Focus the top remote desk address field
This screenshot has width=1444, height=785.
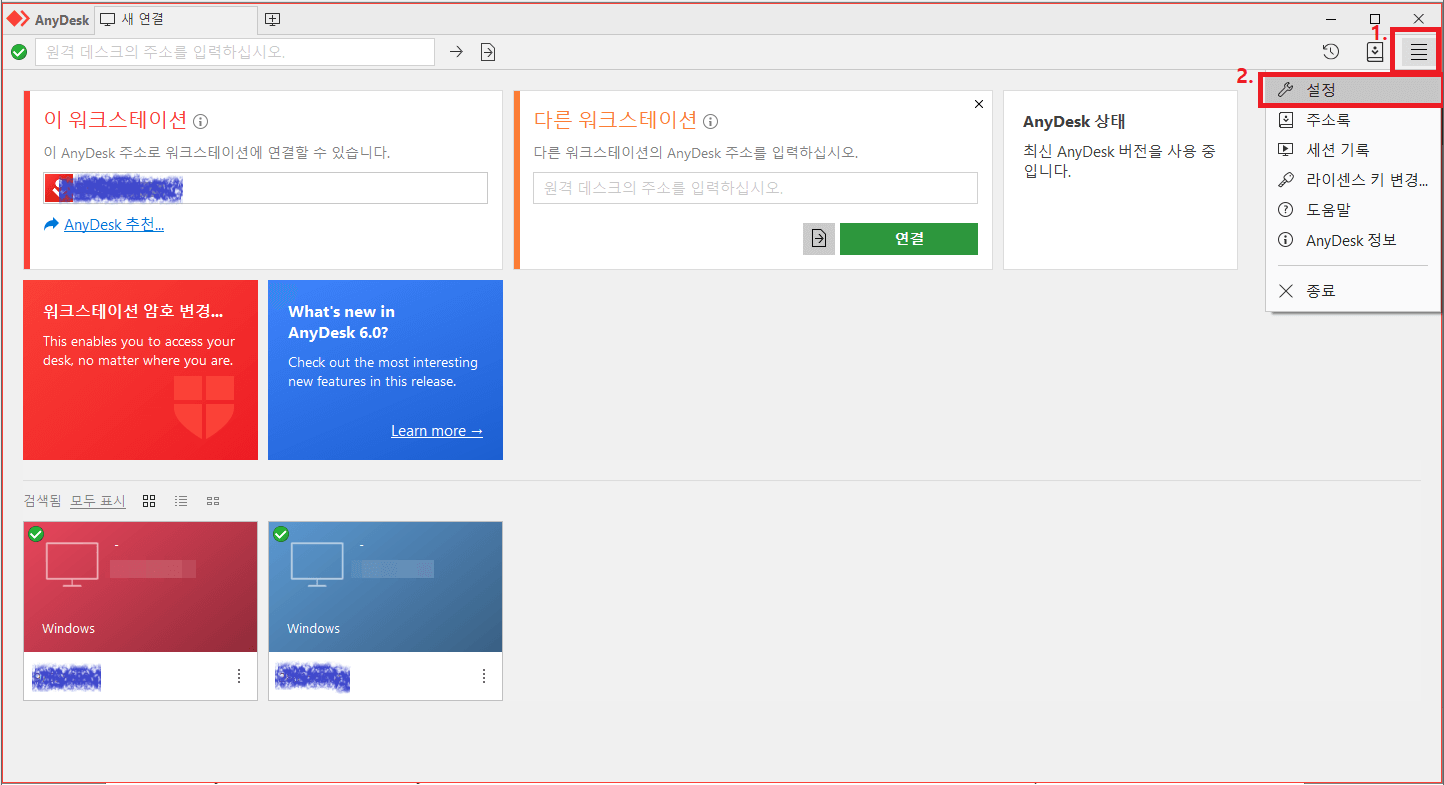click(235, 52)
